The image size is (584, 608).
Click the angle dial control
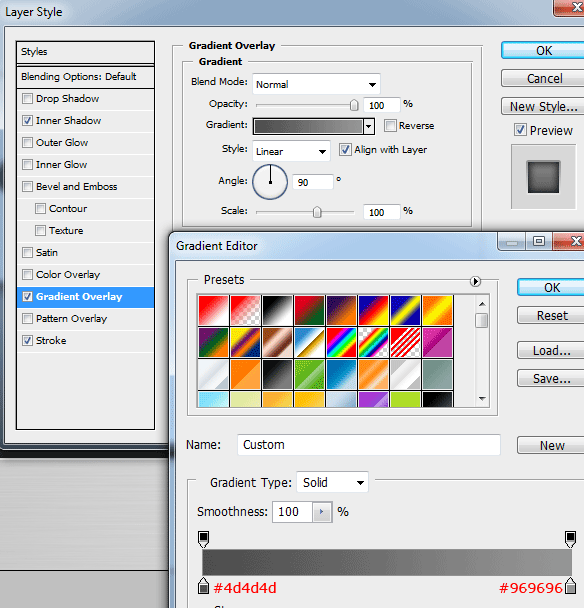270,181
